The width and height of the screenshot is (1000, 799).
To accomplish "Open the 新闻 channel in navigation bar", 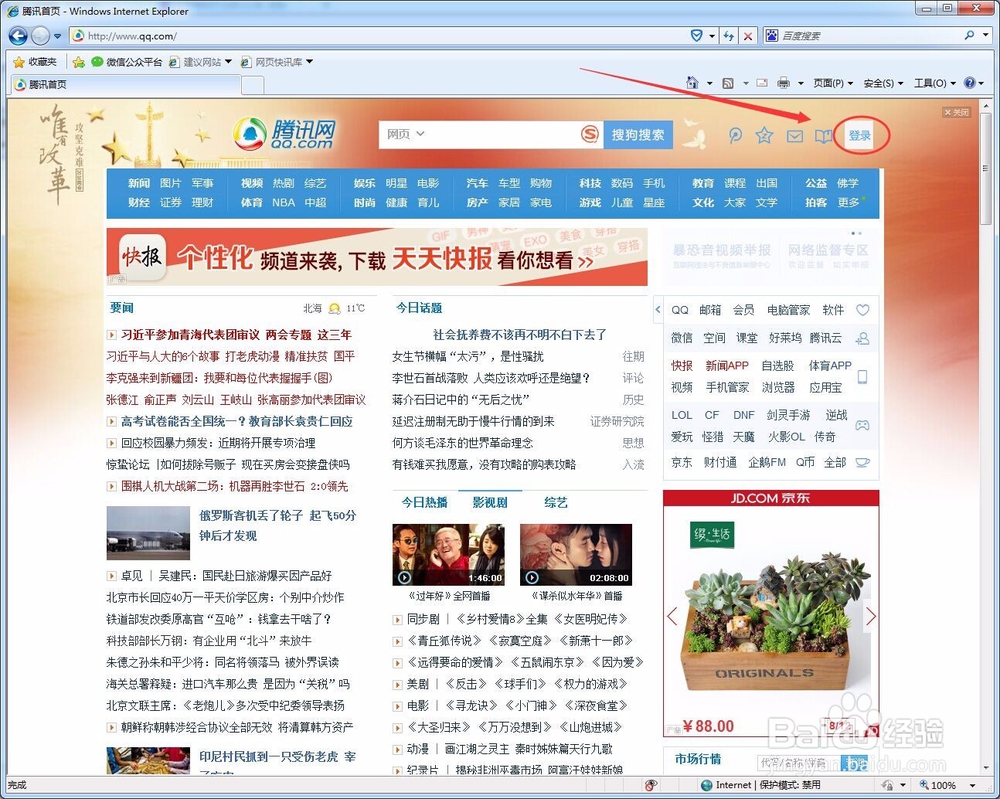I will [138, 183].
